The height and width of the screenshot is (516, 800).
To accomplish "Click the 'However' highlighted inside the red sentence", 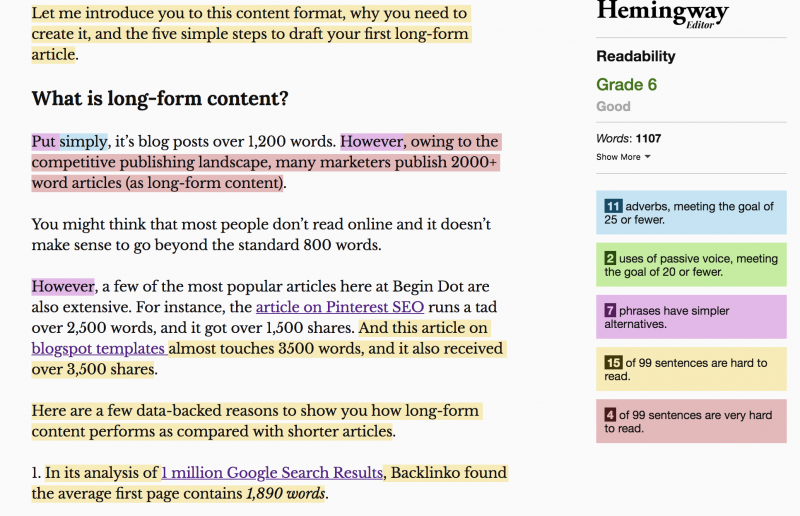I will click(x=371, y=141).
